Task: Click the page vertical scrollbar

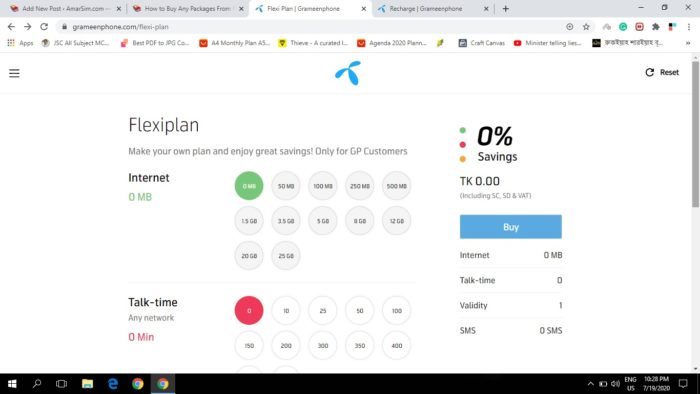Action: pos(695,134)
